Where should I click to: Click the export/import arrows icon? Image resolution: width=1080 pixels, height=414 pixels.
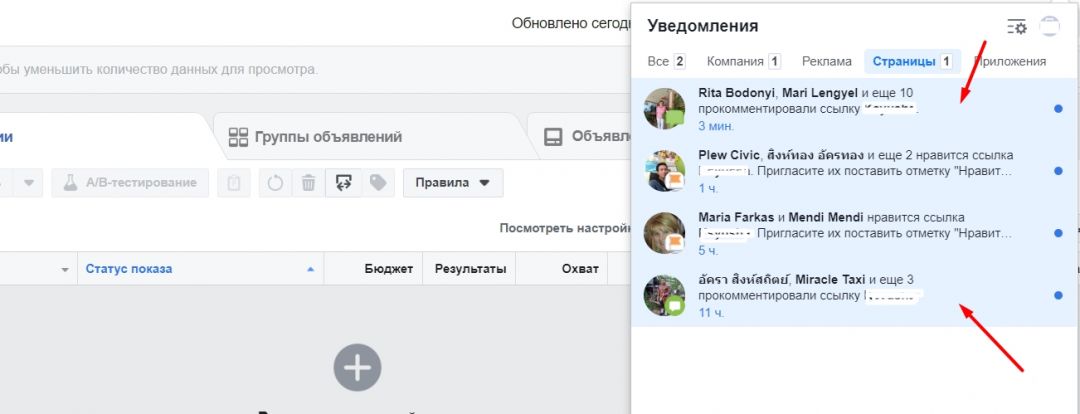tap(343, 183)
